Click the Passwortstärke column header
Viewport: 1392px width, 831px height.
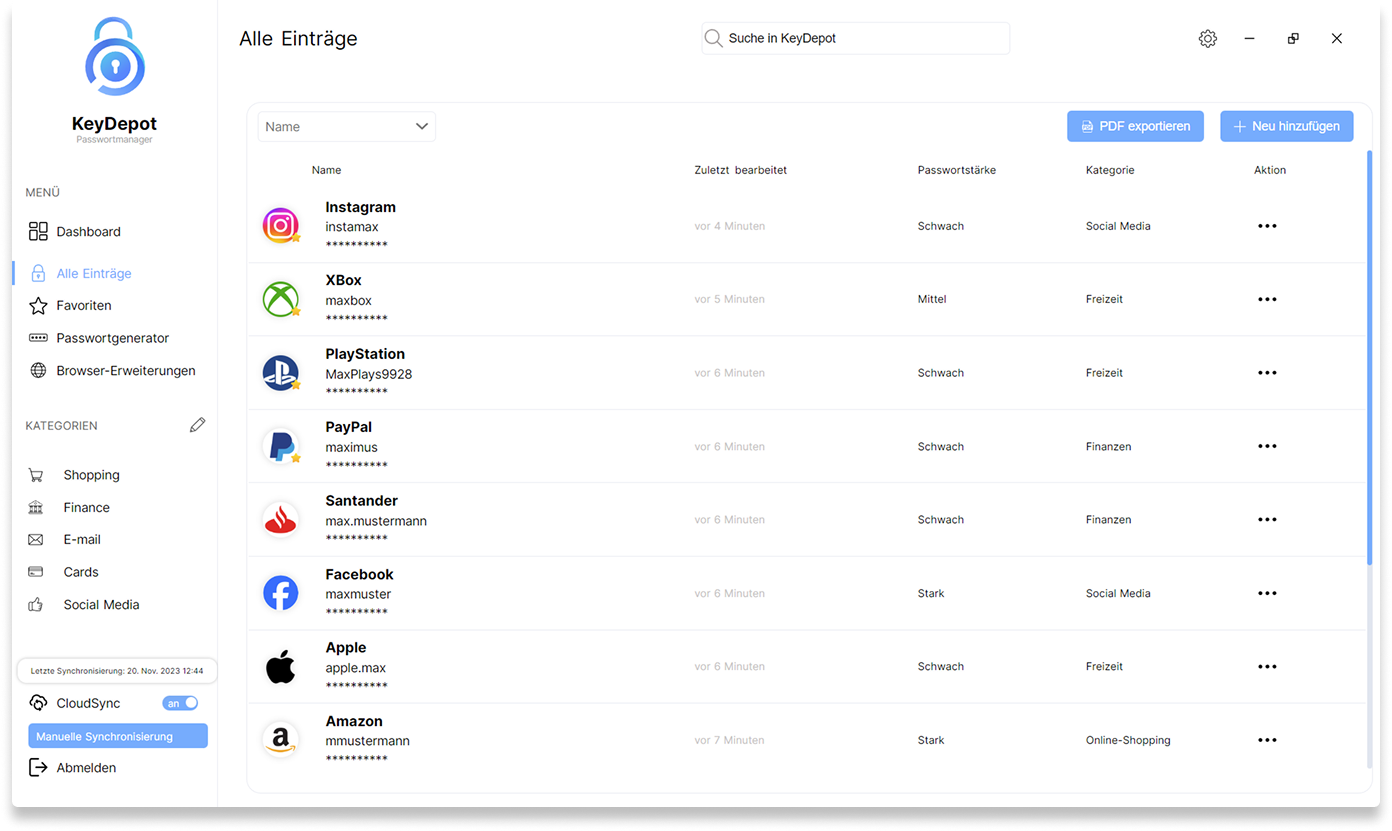tap(957, 170)
